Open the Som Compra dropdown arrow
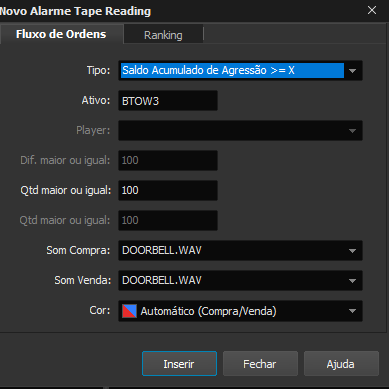The width and height of the screenshot is (389, 389). point(352,251)
